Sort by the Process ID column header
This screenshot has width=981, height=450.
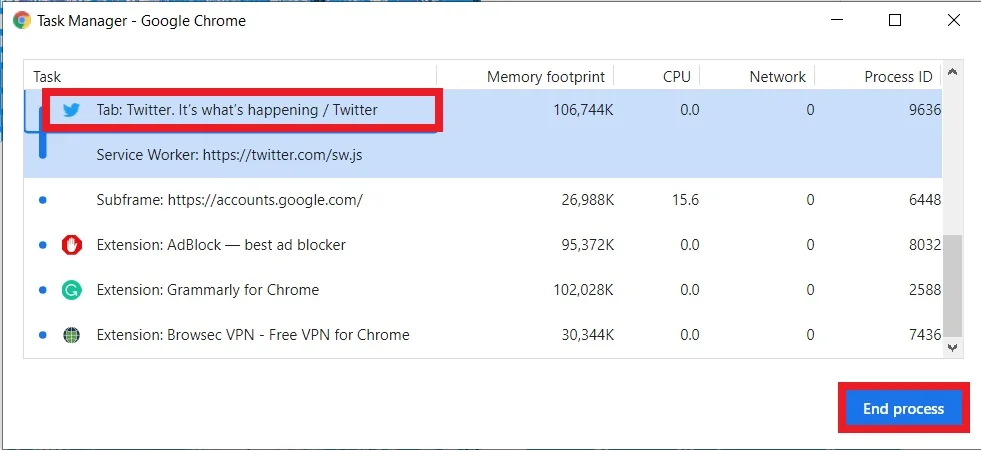point(879,76)
